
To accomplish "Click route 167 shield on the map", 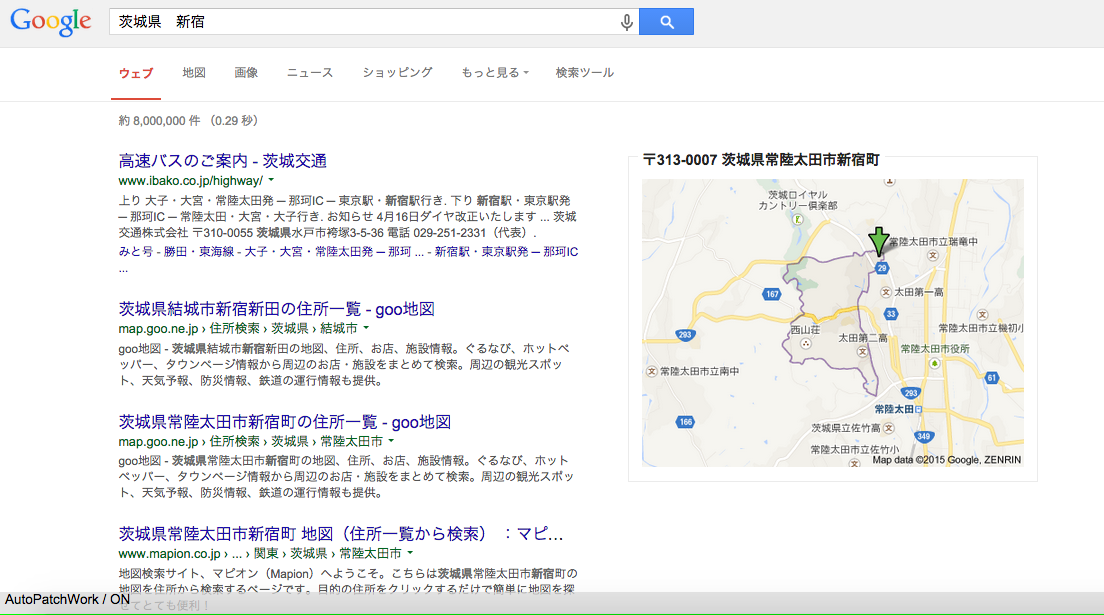I will click(x=772, y=294).
